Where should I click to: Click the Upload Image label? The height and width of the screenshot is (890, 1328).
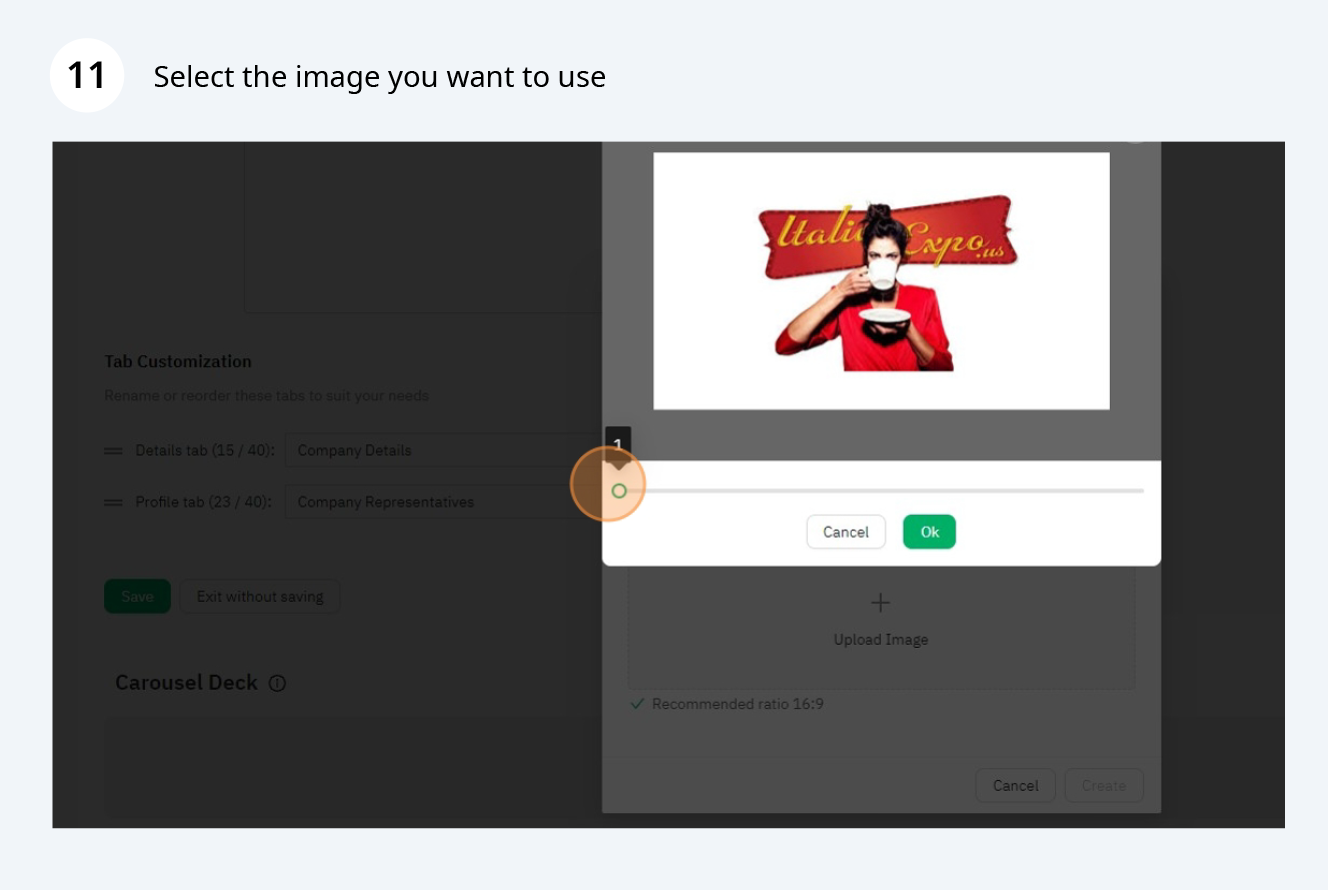(x=881, y=640)
